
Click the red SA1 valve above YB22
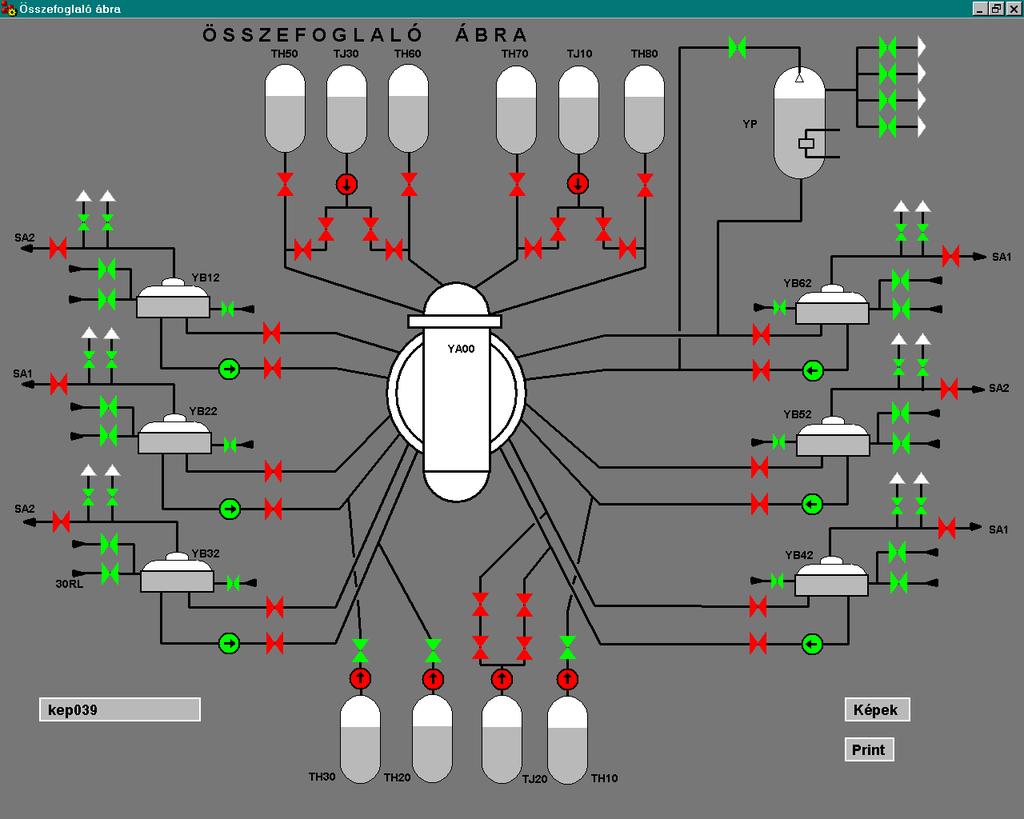58,384
